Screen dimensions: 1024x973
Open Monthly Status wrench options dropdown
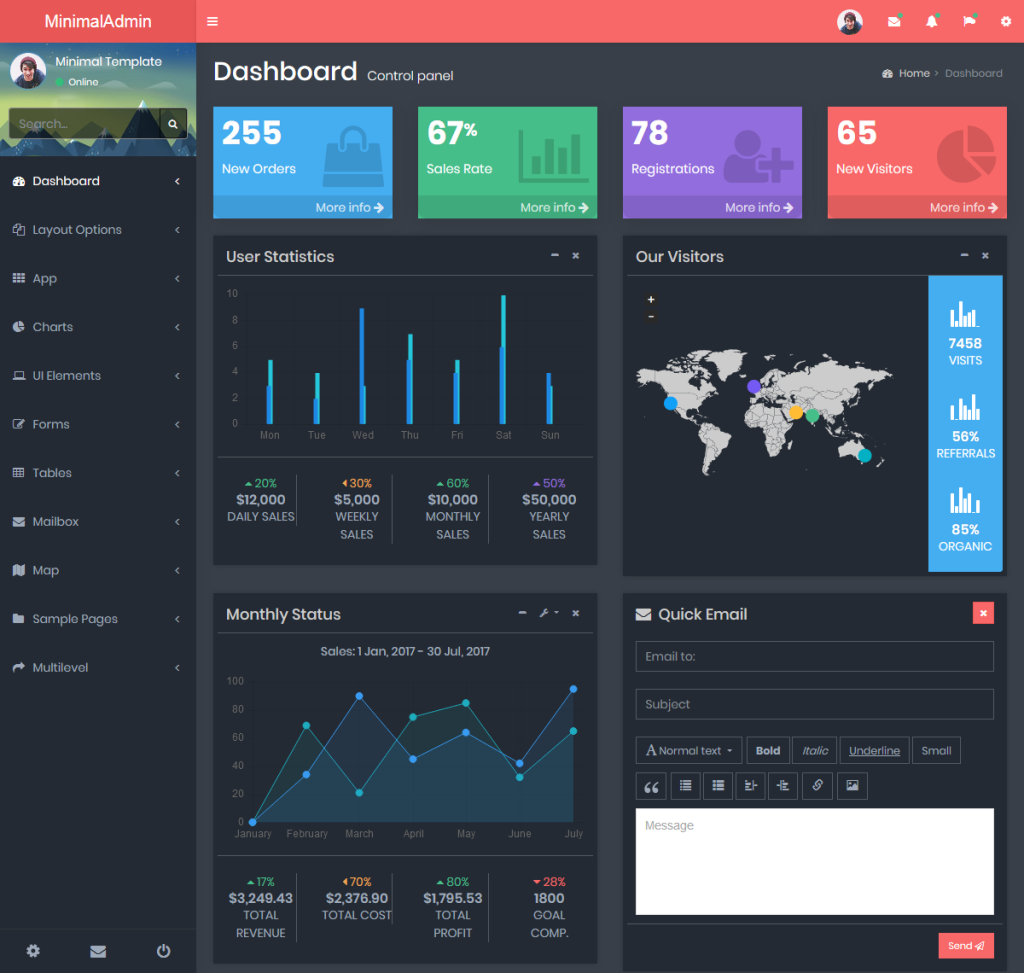click(549, 613)
